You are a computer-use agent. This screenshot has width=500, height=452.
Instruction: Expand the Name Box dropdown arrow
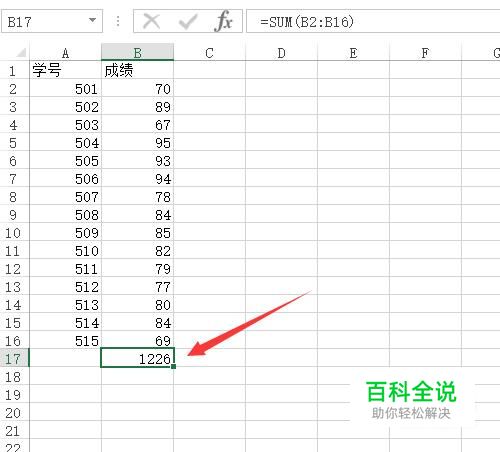coord(93,20)
